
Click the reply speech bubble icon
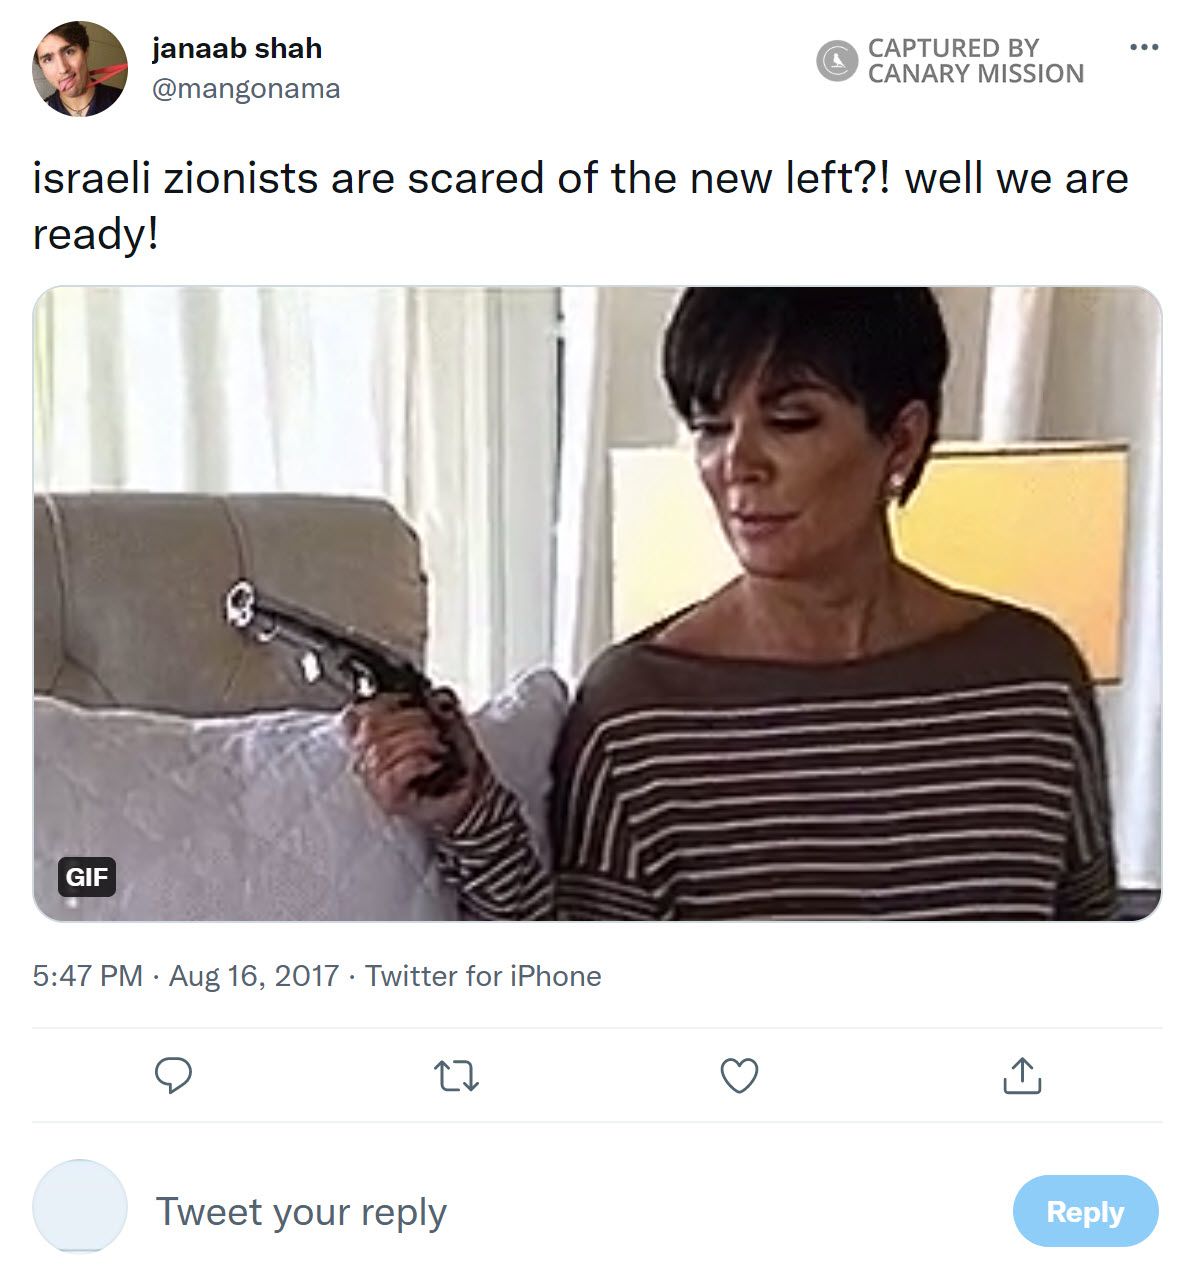(x=174, y=1075)
